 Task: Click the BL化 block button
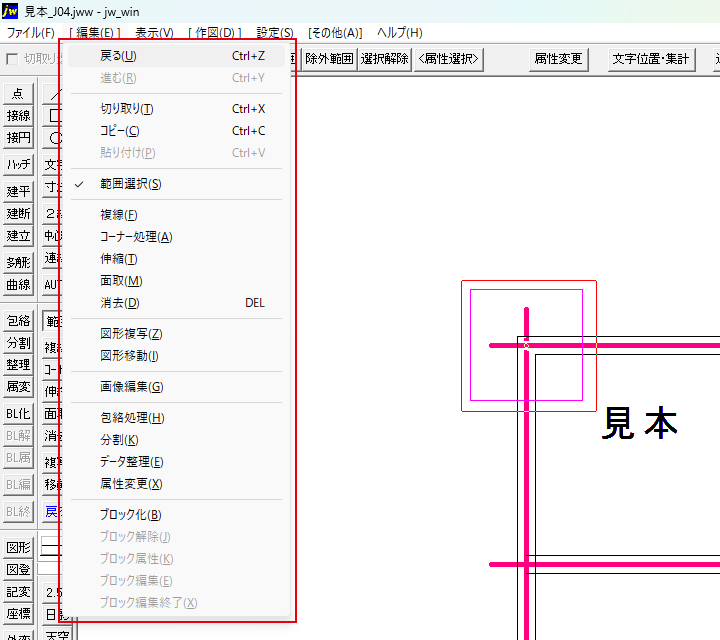18,414
